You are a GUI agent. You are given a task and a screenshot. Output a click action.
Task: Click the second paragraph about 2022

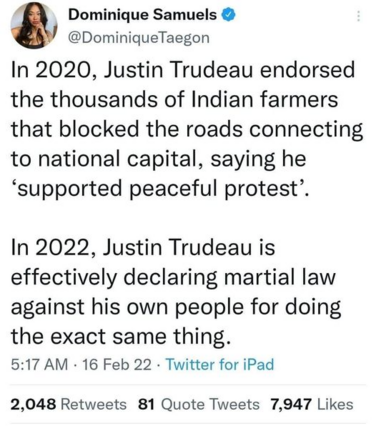(176, 292)
